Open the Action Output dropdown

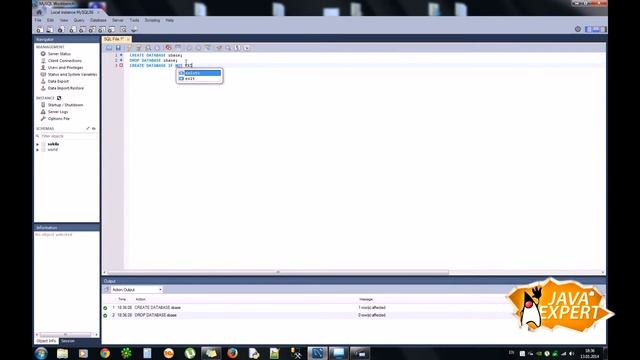coord(137,289)
